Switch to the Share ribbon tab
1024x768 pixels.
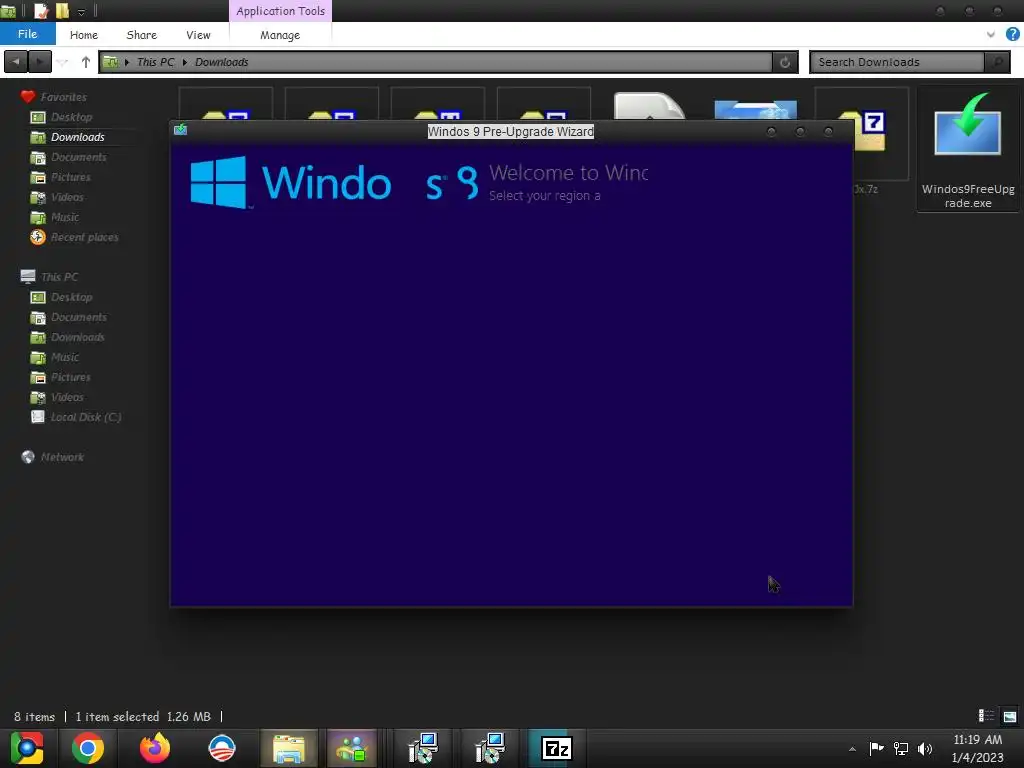coord(142,35)
